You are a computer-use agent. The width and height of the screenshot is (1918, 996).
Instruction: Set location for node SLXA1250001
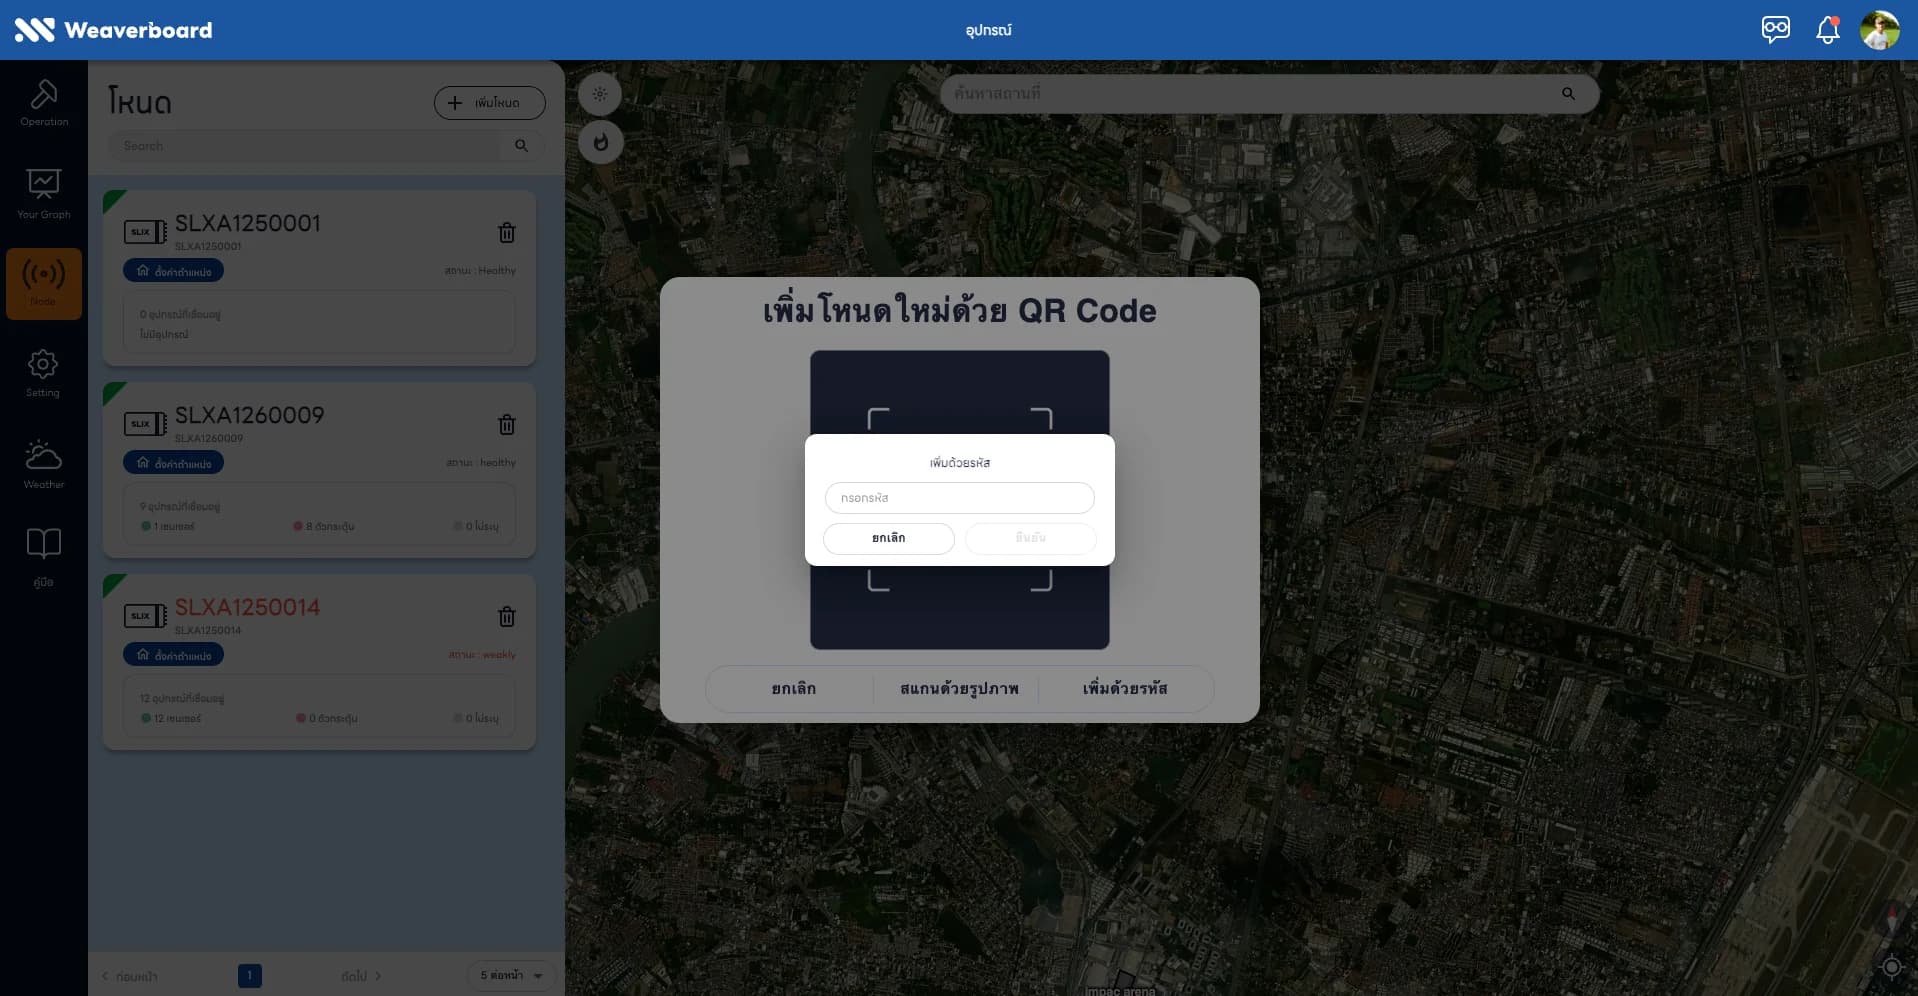tap(174, 271)
